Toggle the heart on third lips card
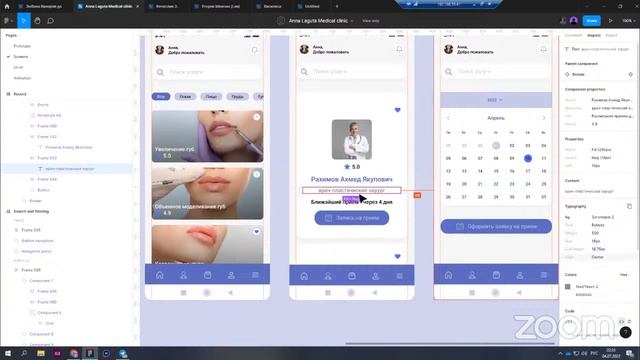Image resolution: width=640 pixels, height=360 pixels. [257, 231]
